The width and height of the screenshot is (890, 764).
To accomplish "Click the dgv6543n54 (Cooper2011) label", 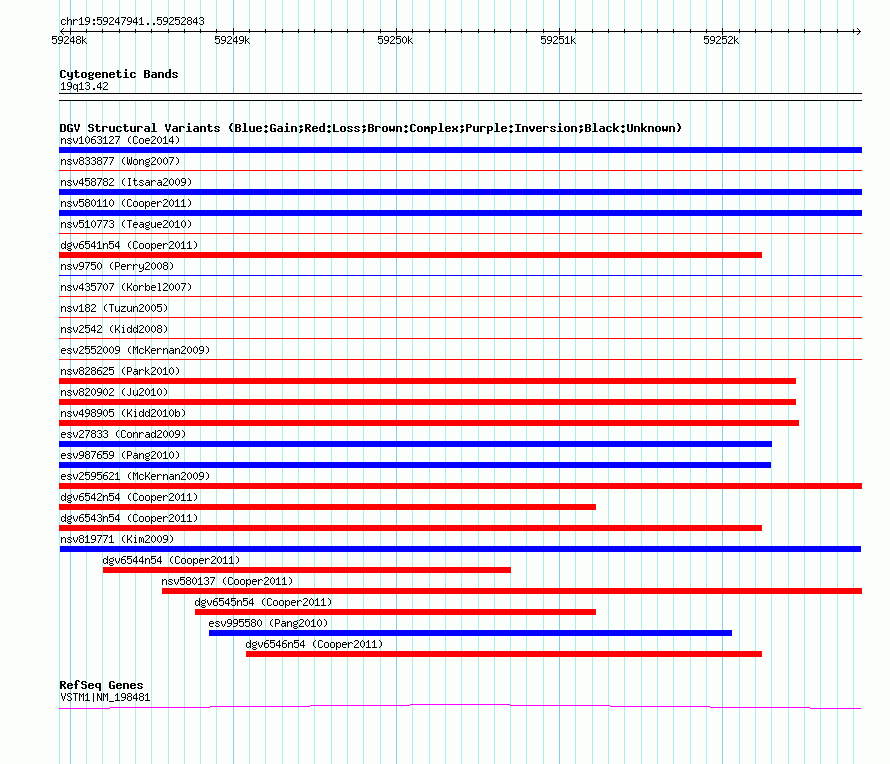I will point(129,518).
